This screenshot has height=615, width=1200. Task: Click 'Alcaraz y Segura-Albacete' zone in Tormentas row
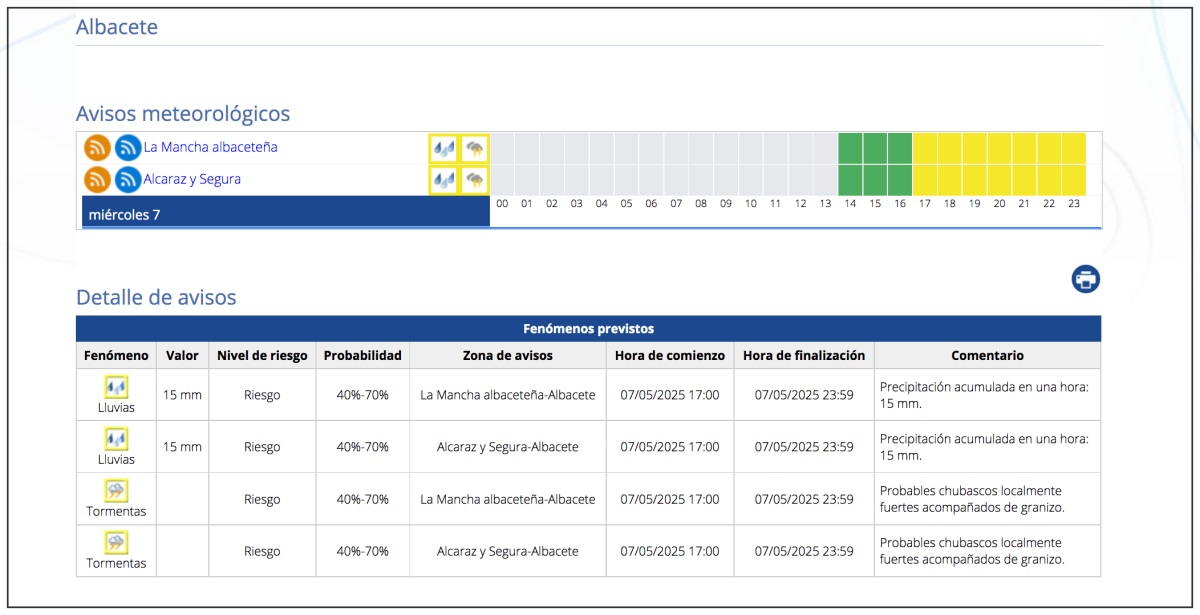pos(508,551)
